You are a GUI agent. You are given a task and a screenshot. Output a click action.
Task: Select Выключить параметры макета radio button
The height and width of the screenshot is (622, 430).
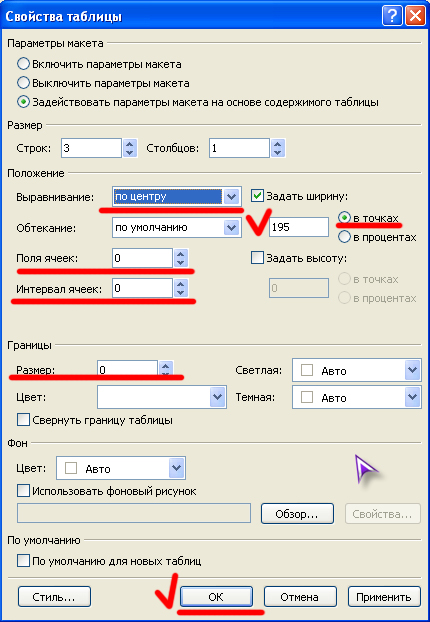click(x=23, y=83)
